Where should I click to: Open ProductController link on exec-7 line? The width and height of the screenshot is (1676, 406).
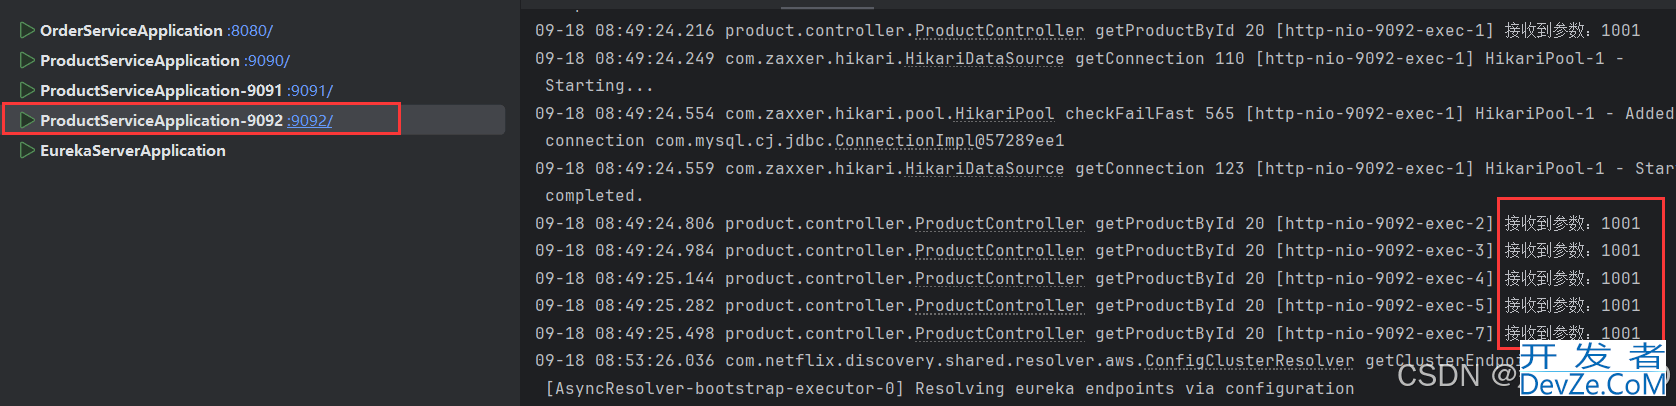click(999, 334)
